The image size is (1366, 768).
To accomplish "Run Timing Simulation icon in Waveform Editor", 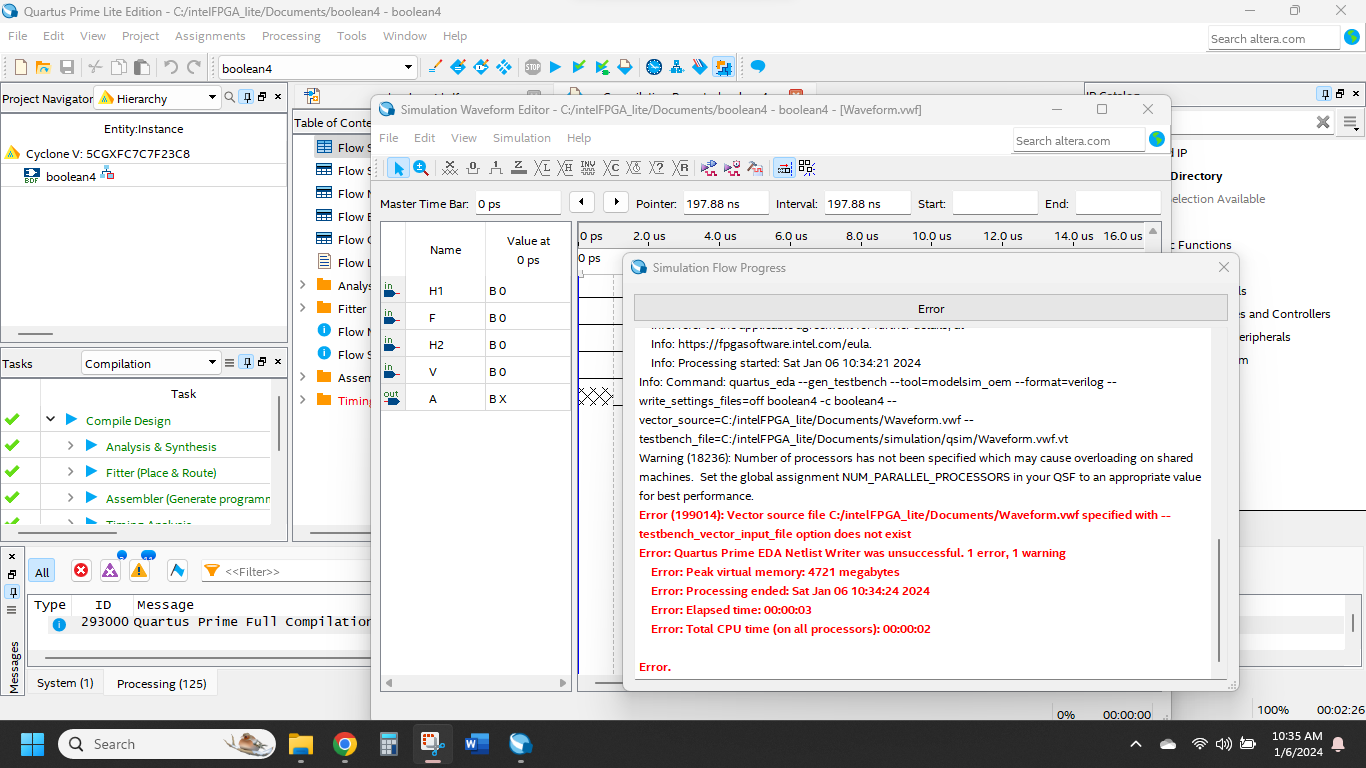I will coord(732,168).
